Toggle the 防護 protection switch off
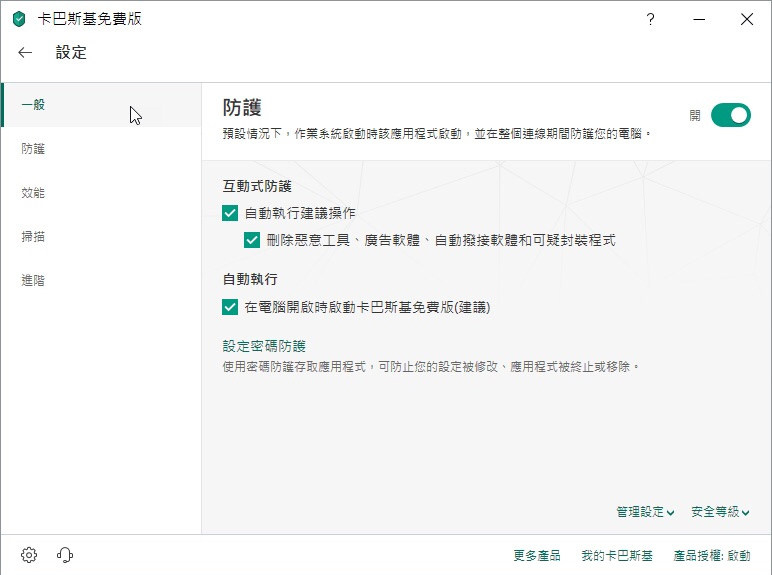Image resolution: width=772 pixels, height=575 pixels. tap(730, 115)
